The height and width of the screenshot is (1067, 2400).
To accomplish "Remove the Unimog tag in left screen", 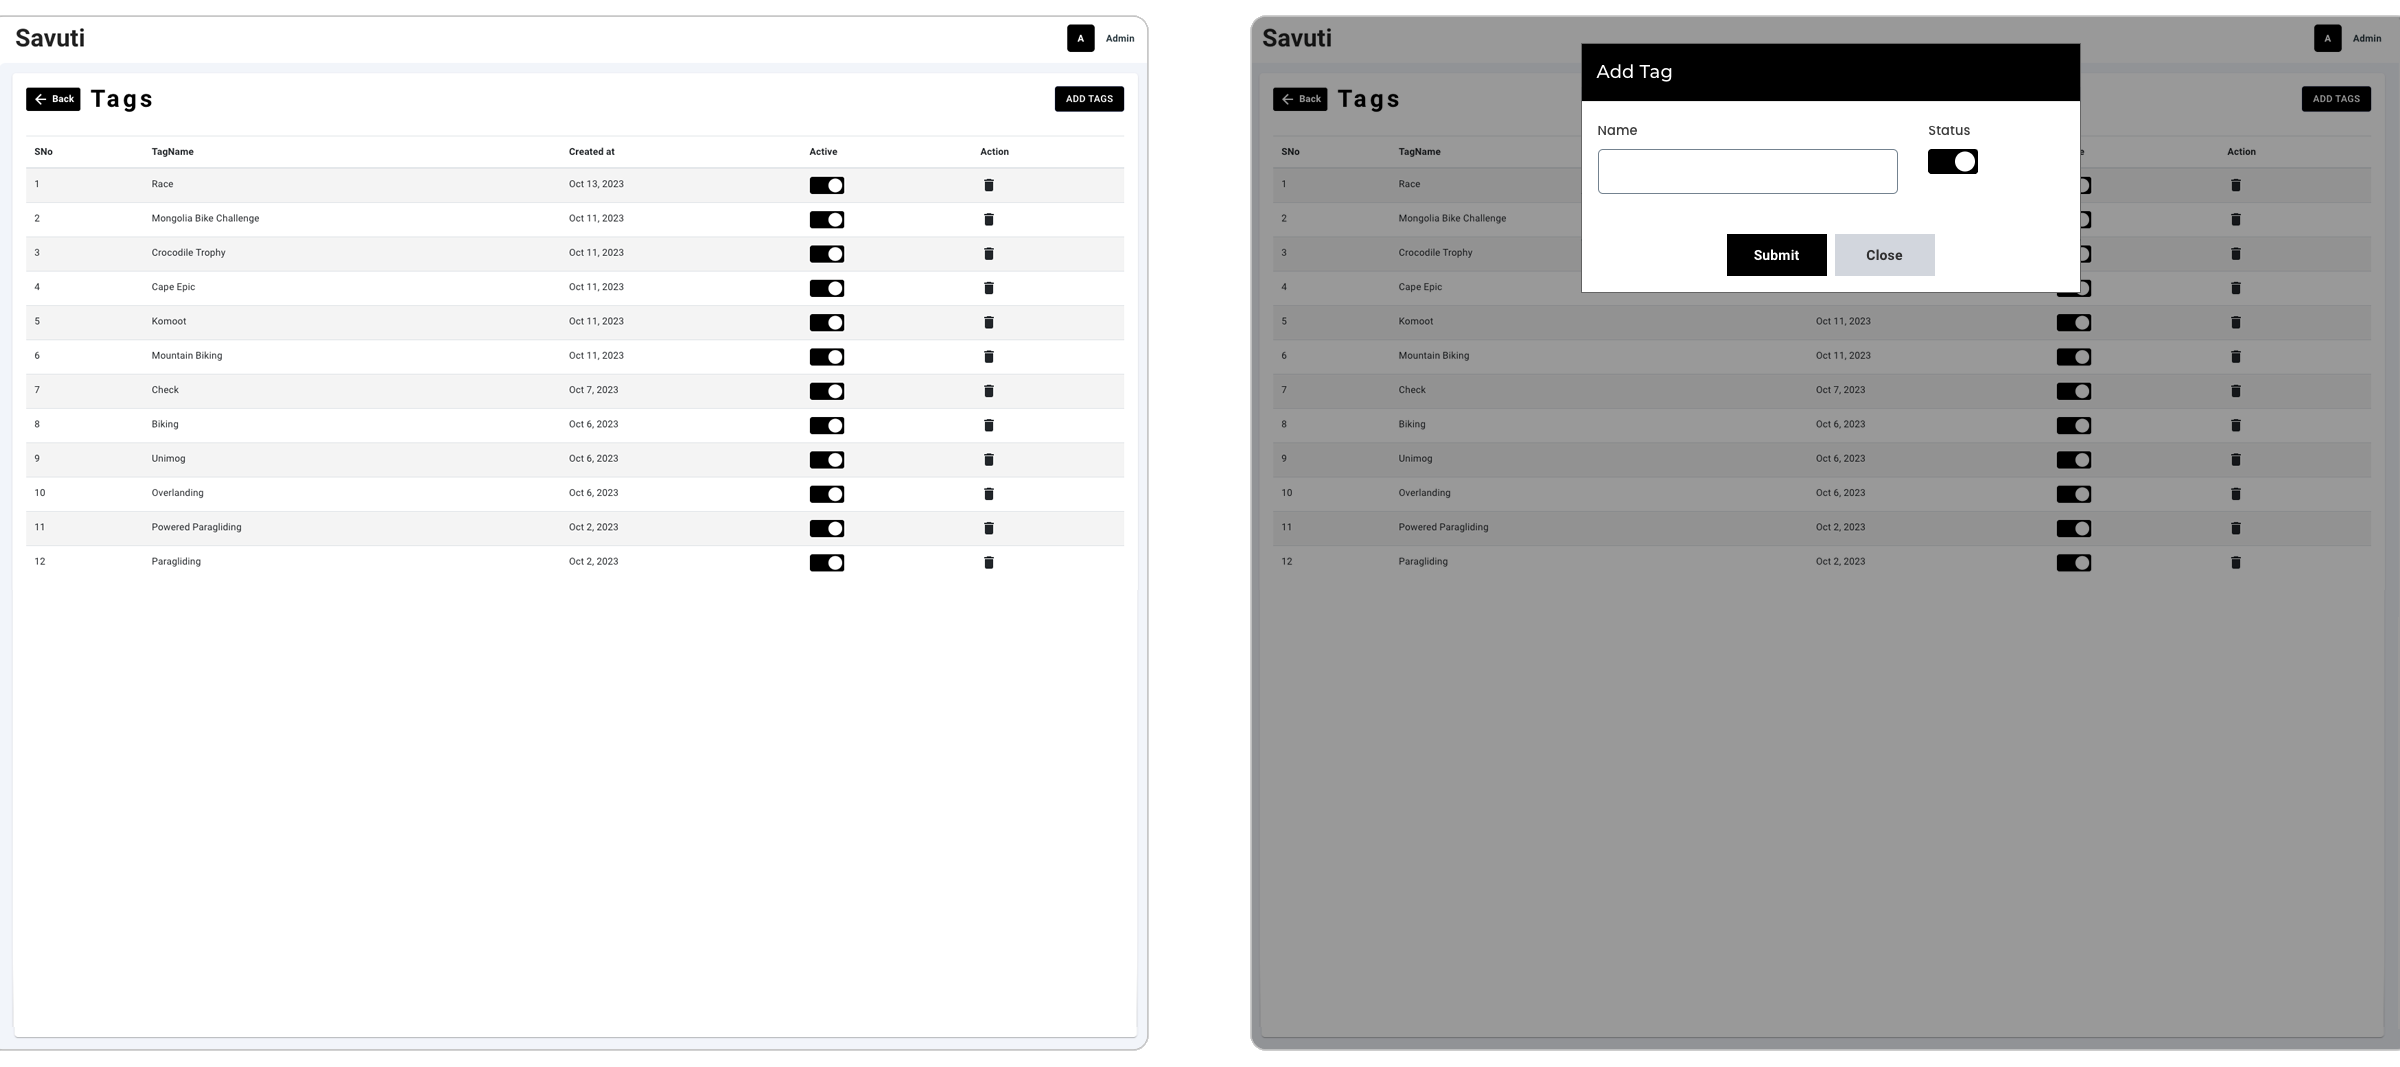I will pyautogui.click(x=988, y=460).
